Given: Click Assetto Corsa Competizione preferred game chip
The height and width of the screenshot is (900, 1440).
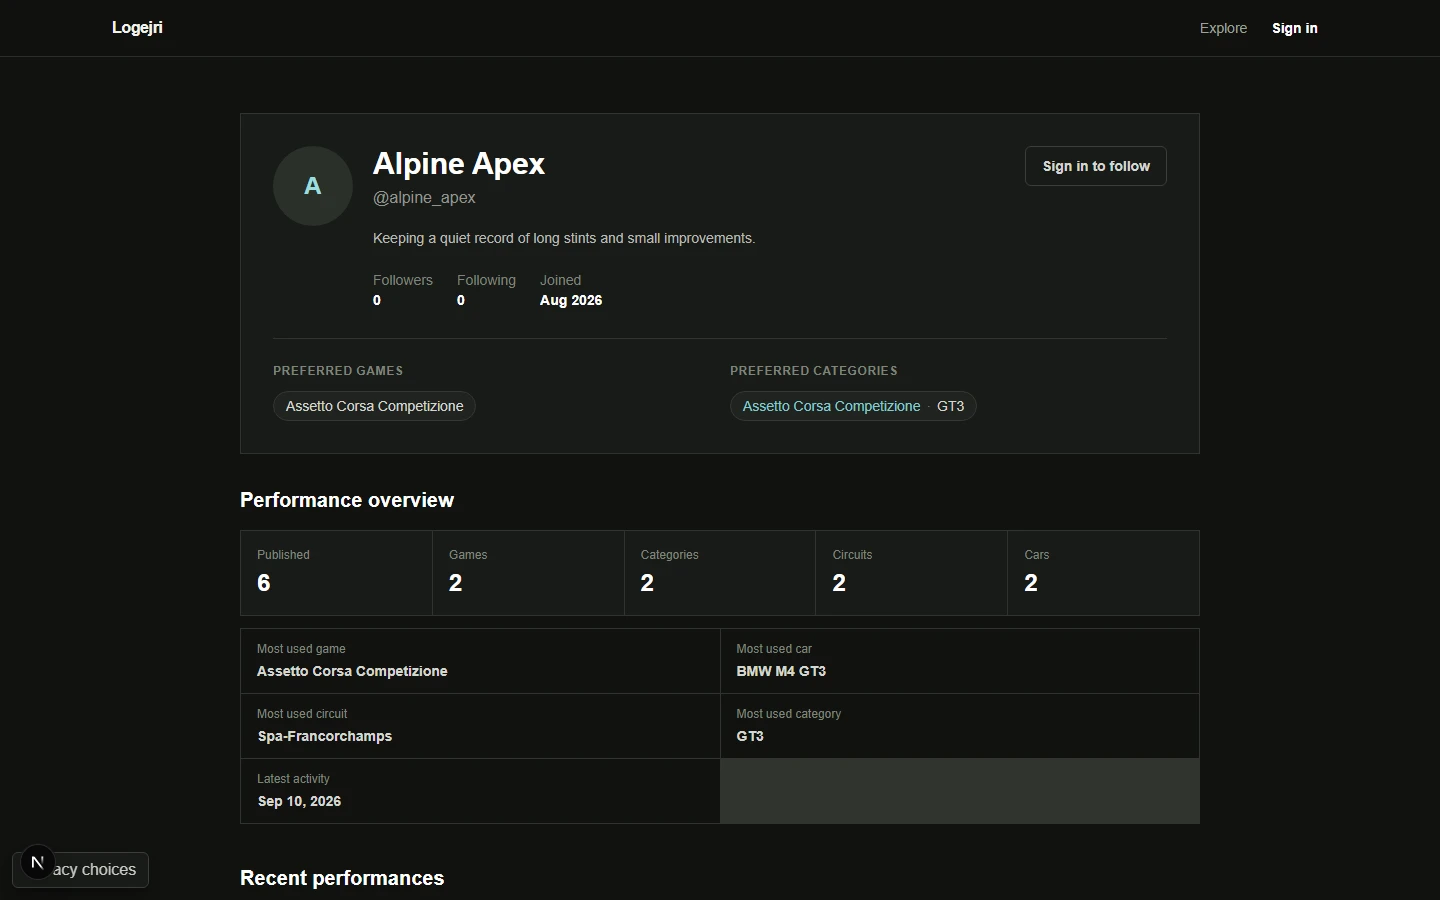Looking at the screenshot, I should (x=374, y=406).
